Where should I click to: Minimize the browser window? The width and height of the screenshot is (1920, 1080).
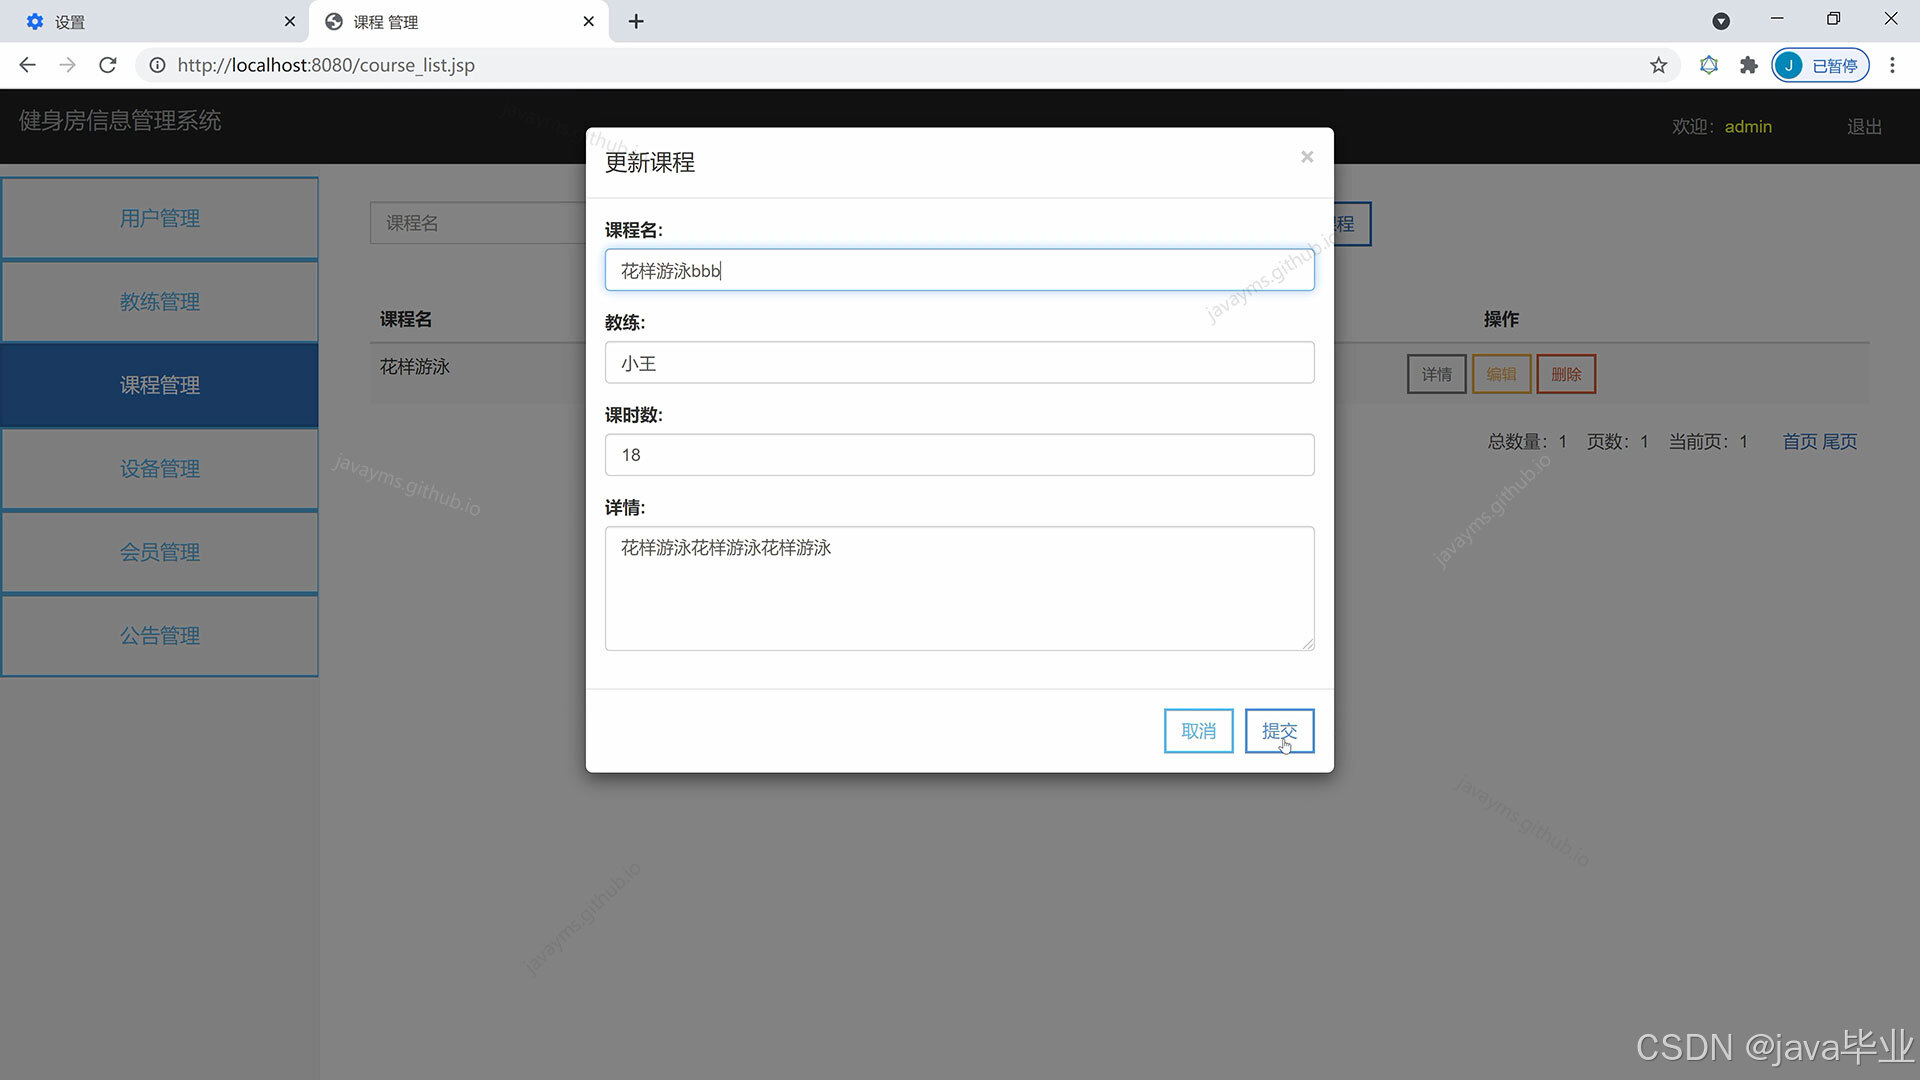coord(1777,19)
